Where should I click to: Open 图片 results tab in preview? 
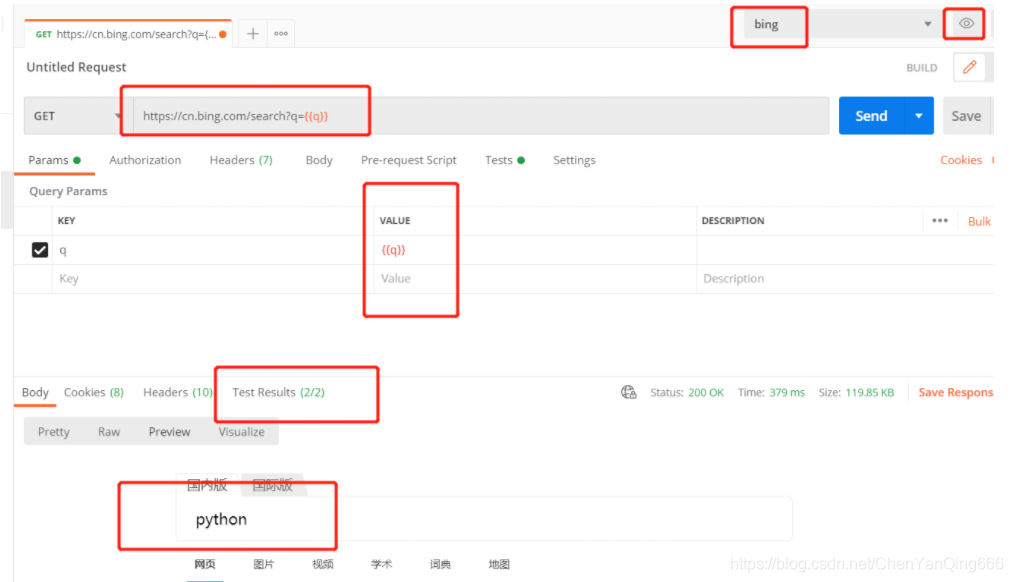264,565
